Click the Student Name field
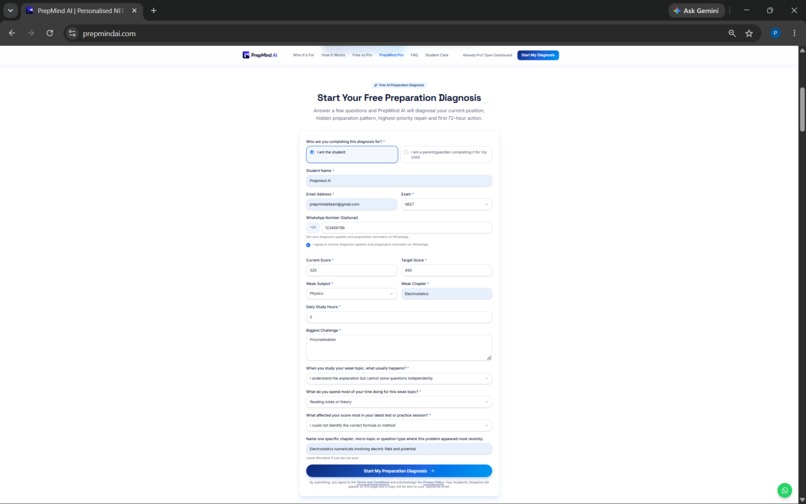The height and width of the screenshot is (504, 806). click(x=399, y=181)
